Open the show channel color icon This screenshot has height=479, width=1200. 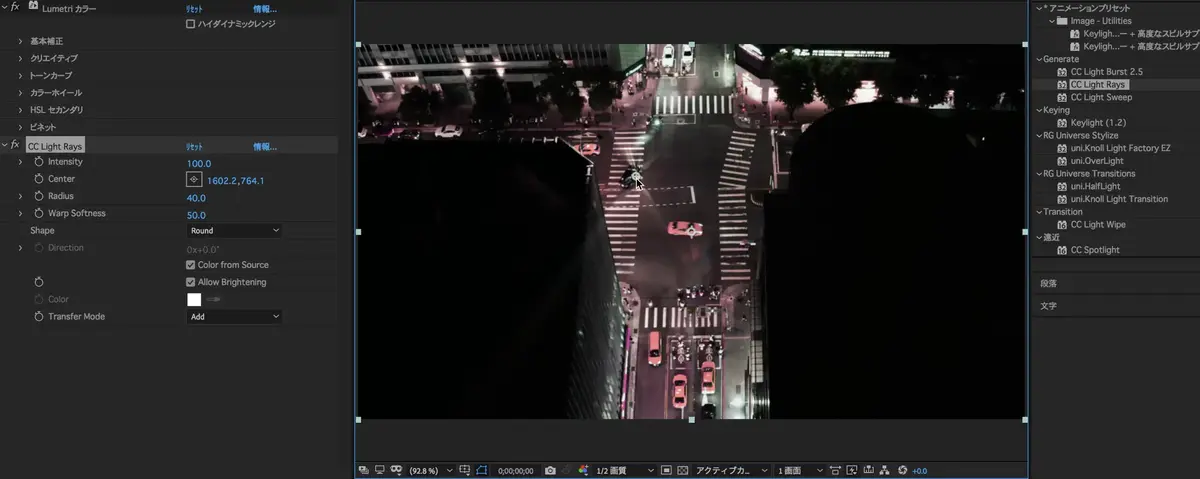point(584,470)
